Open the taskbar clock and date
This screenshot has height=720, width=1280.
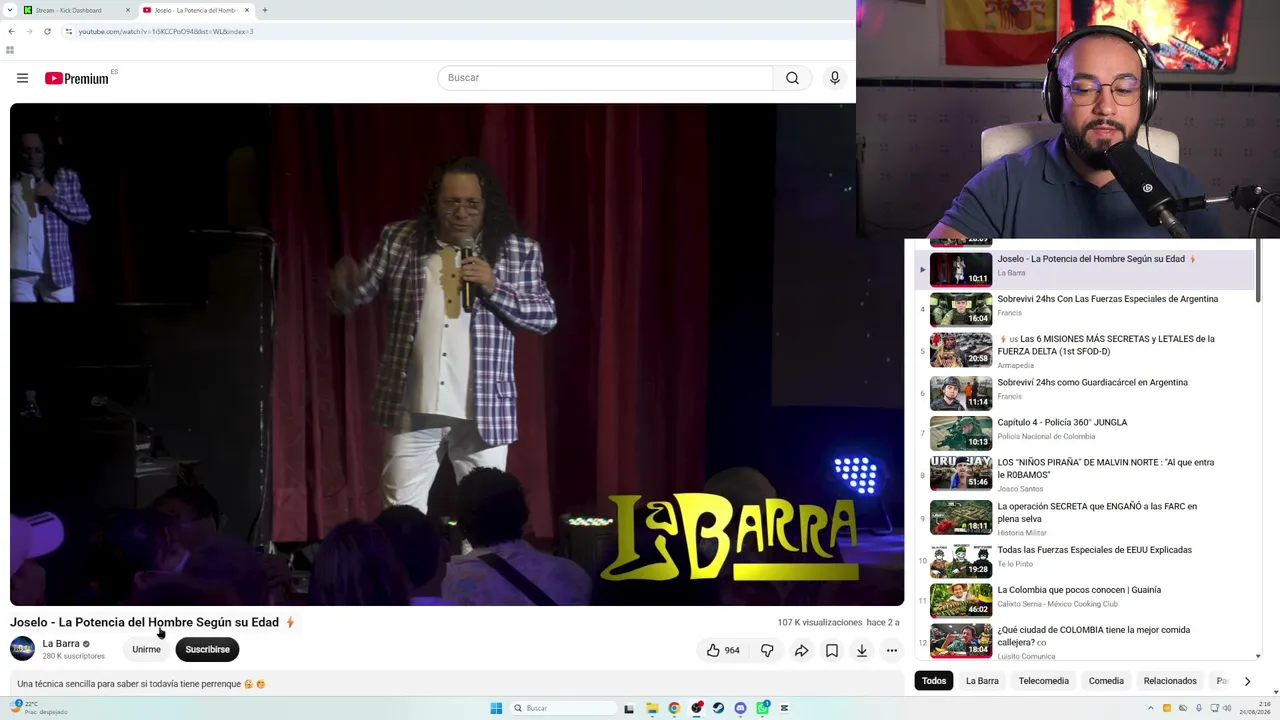tap(1254, 708)
